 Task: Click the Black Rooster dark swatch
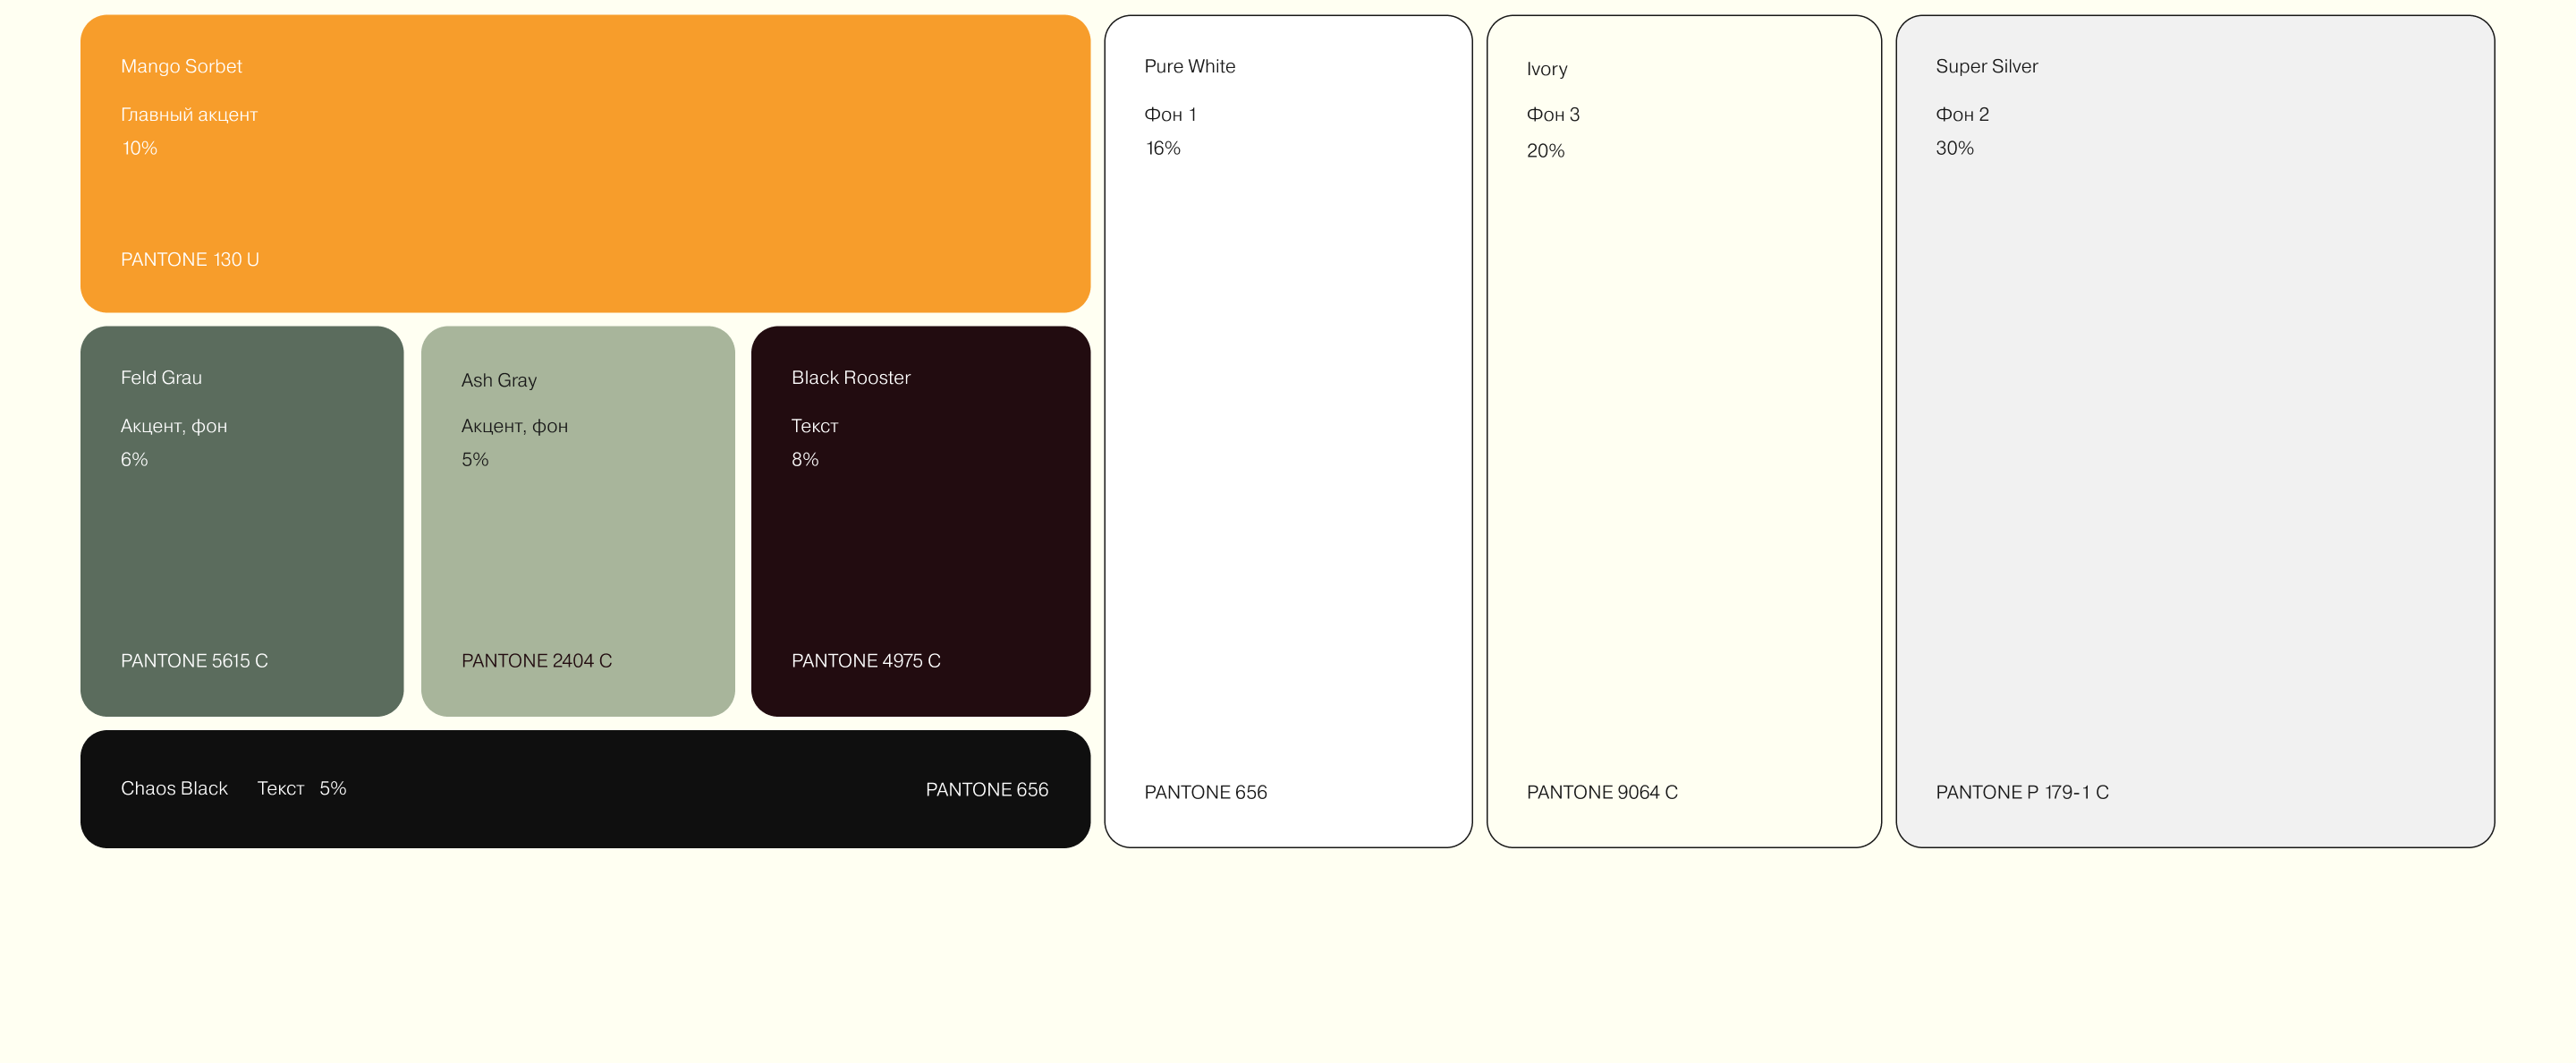[x=920, y=540]
